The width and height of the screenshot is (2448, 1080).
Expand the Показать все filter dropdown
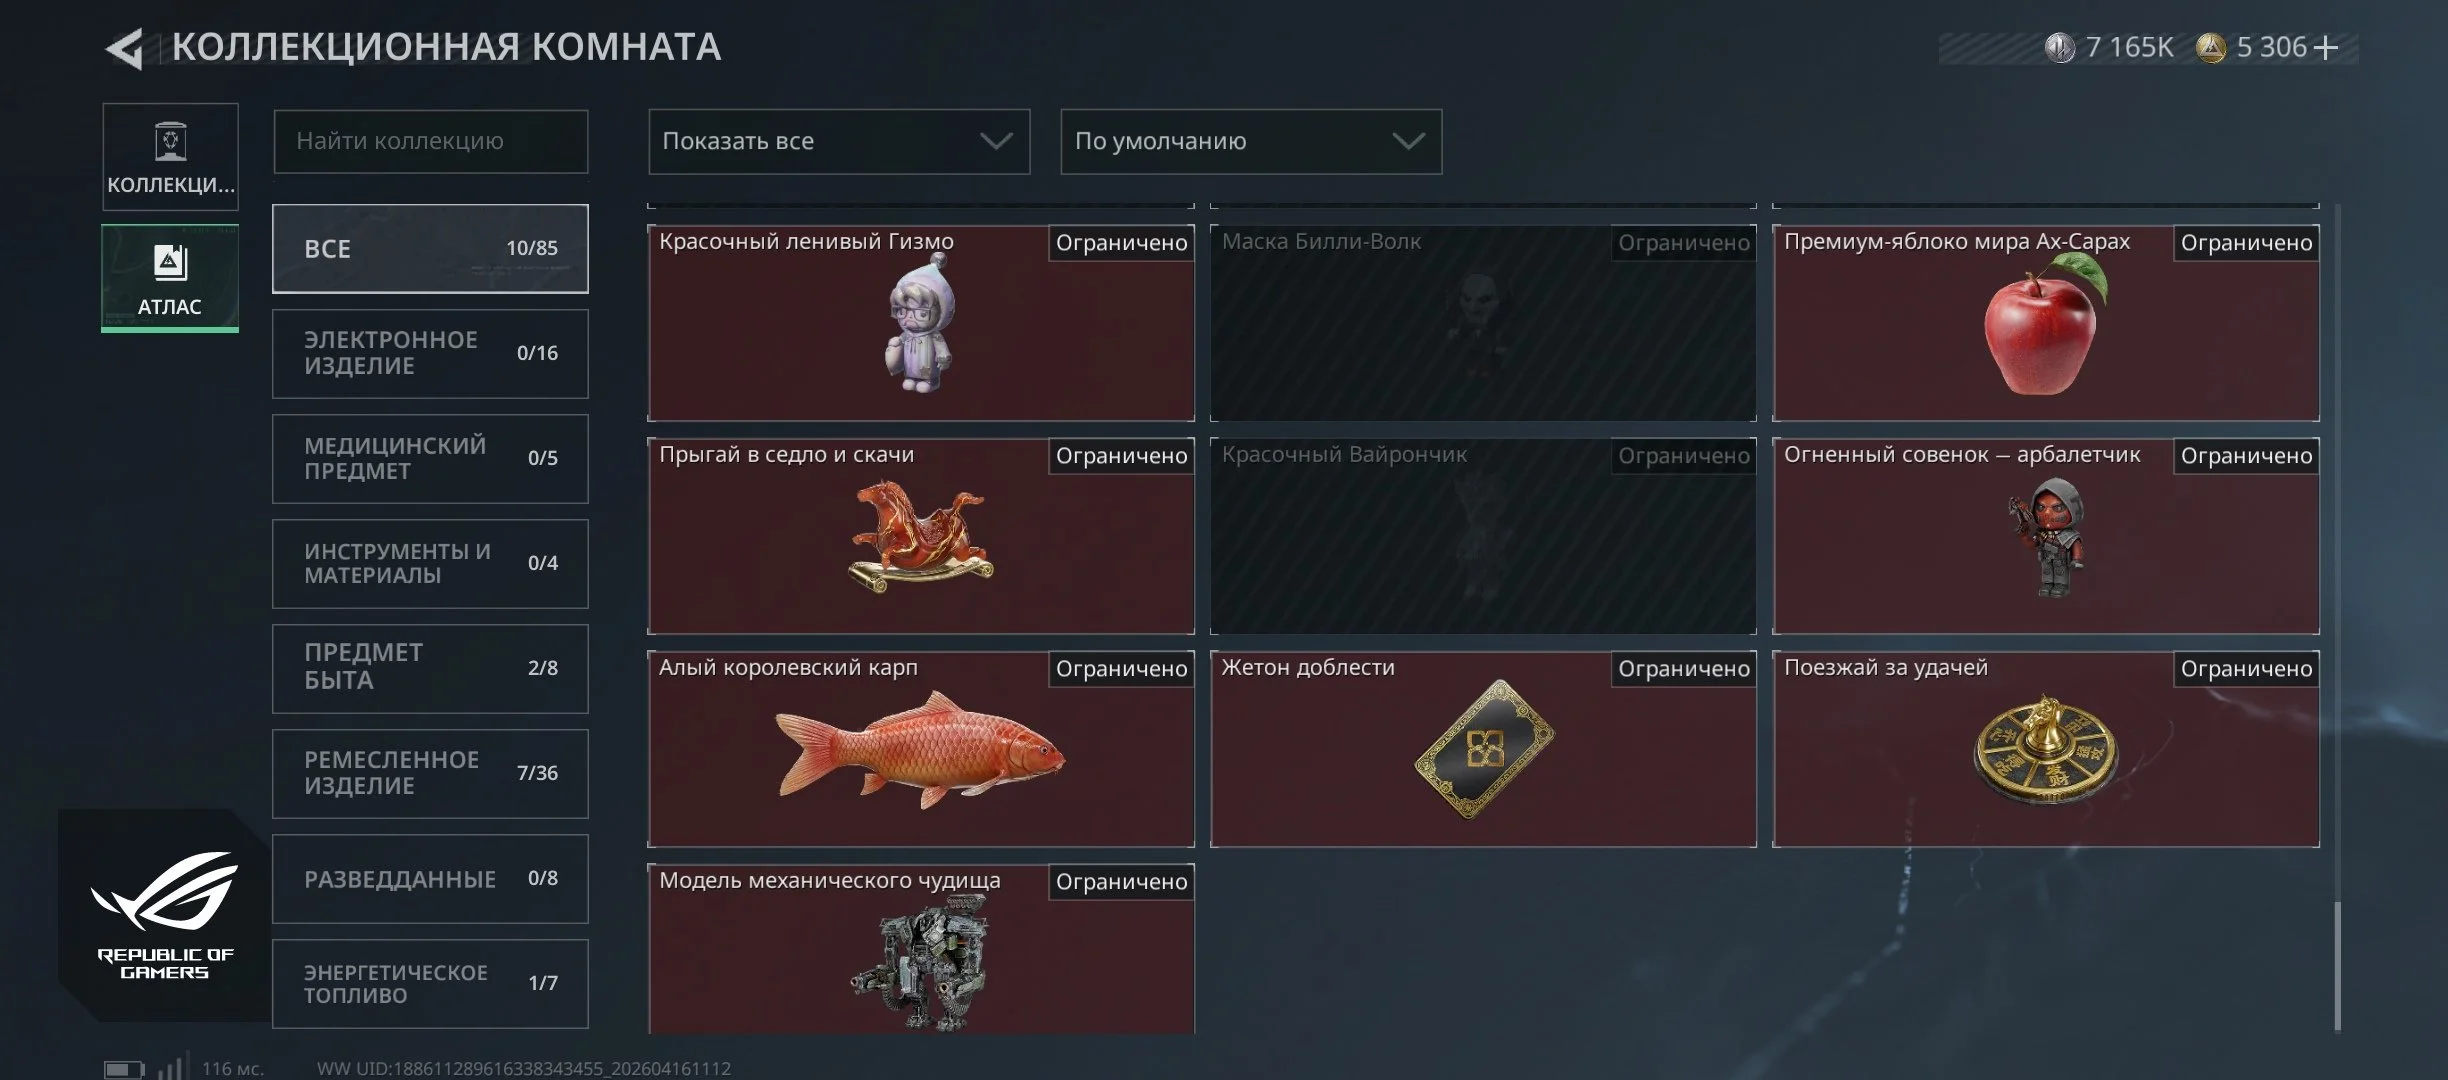[x=839, y=141]
